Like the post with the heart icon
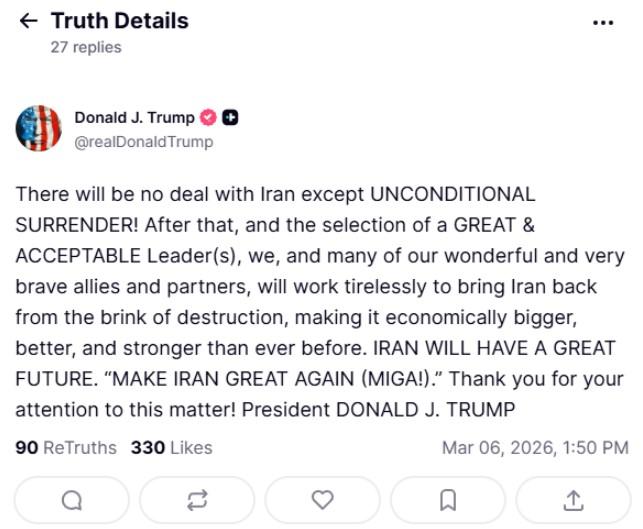643x529 pixels. (x=322, y=499)
